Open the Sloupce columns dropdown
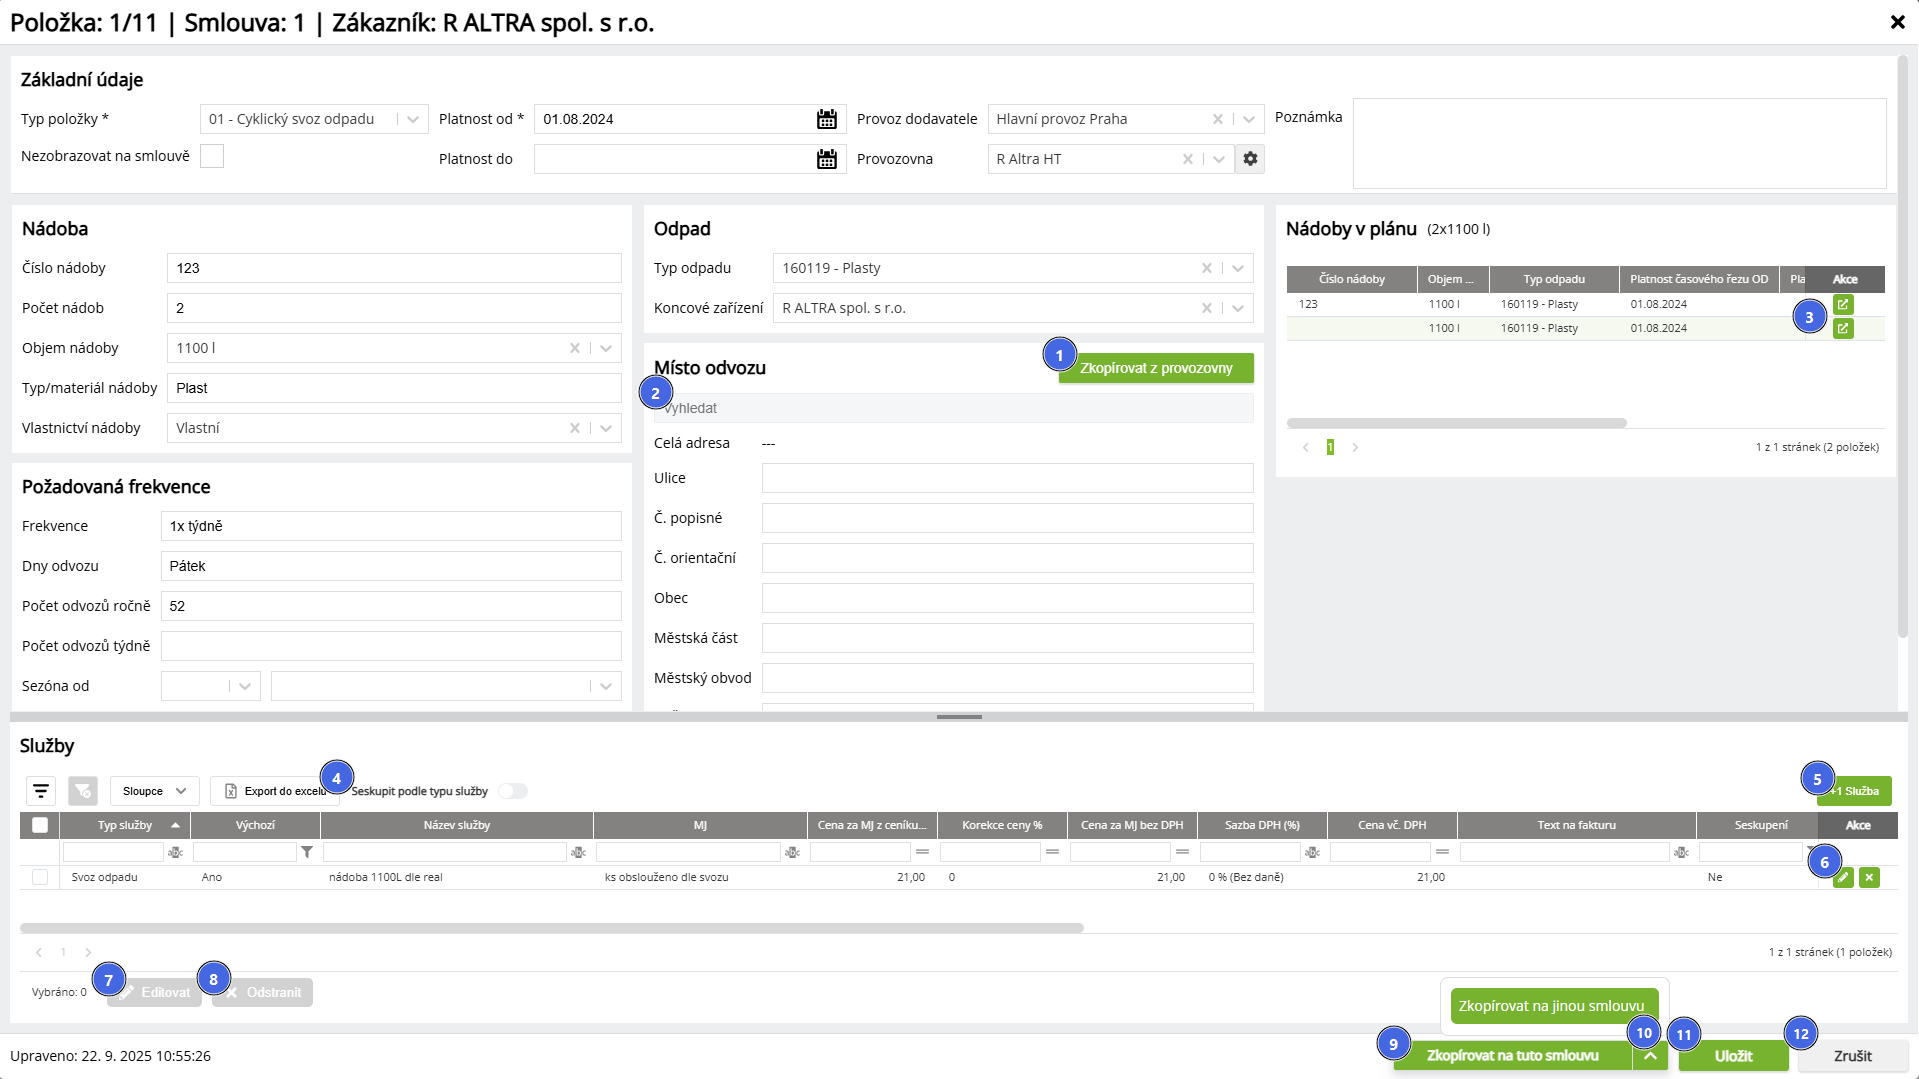This screenshot has width=1919, height=1079. click(x=154, y=791)
